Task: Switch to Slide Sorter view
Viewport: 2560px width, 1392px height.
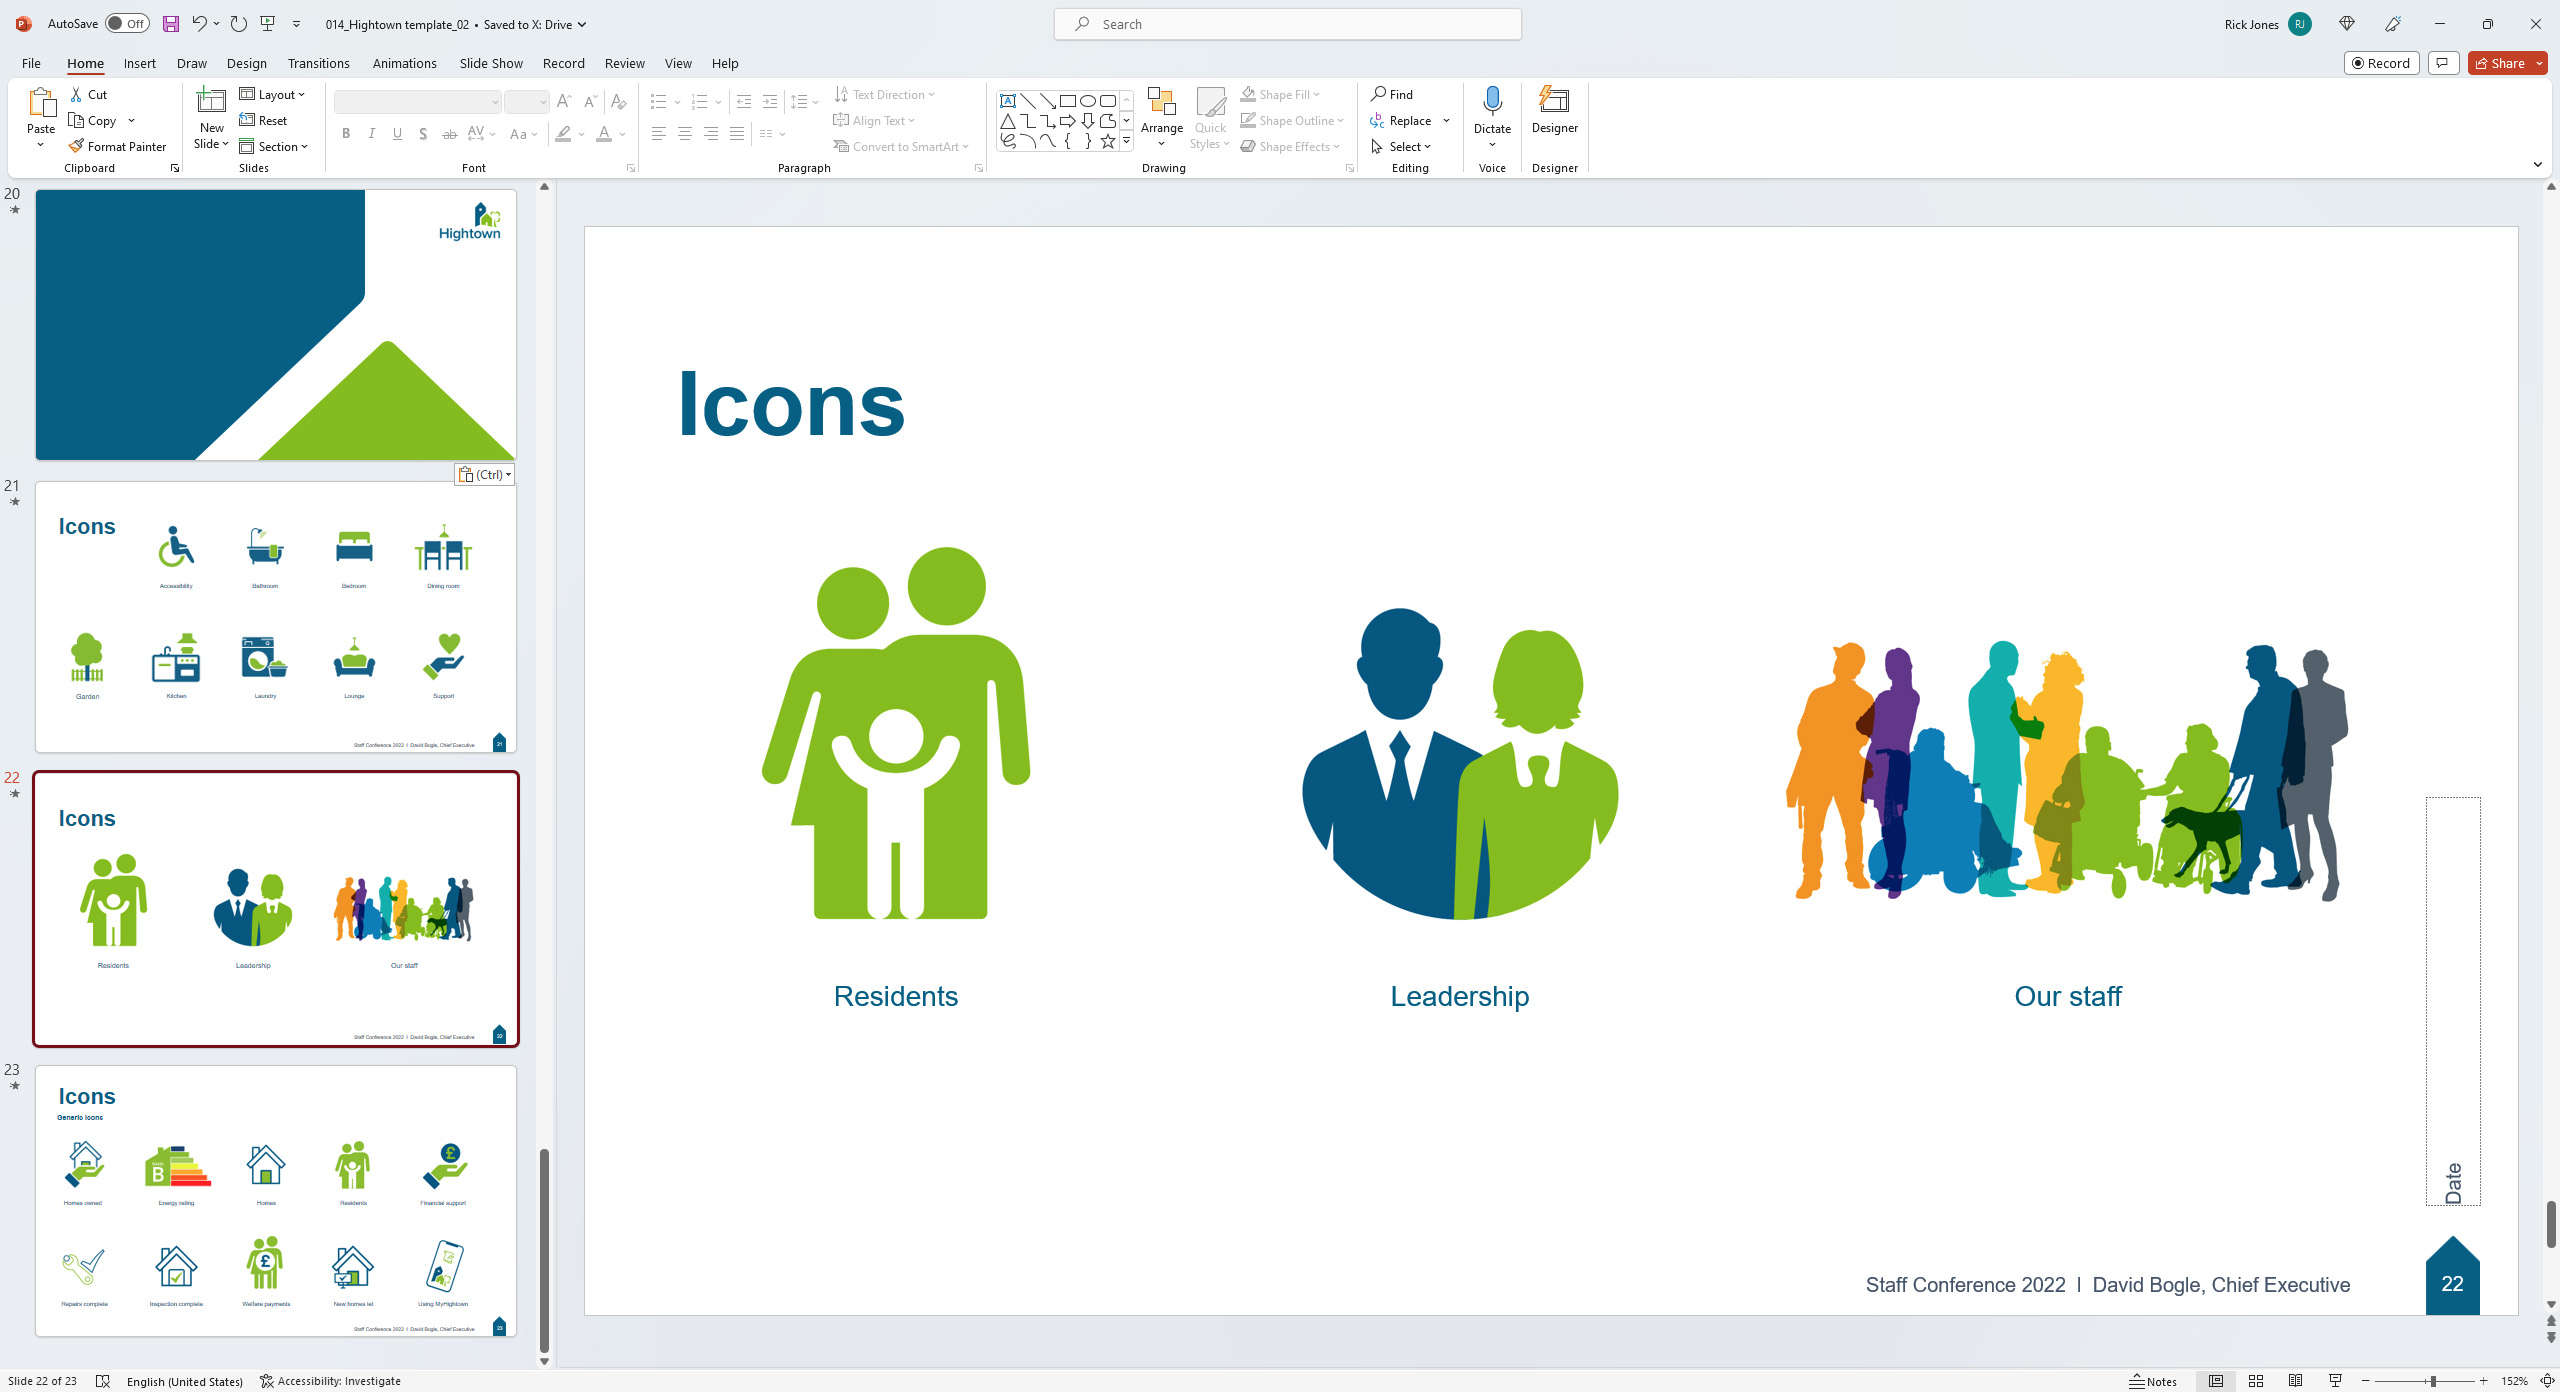Action: coord(2256,1381)
